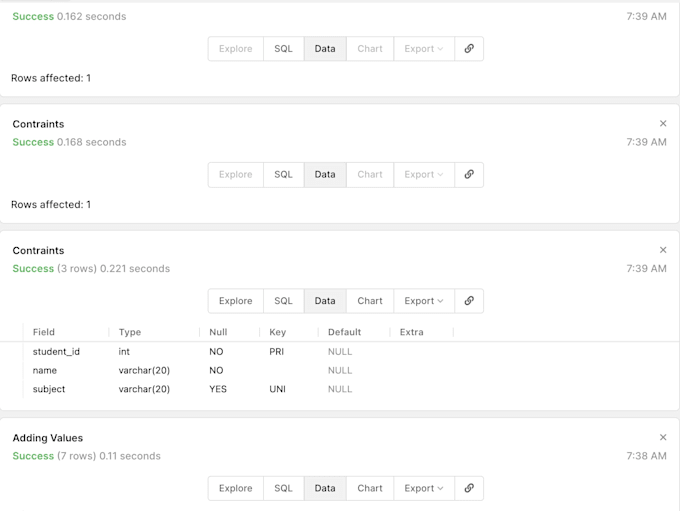
Task: Show SQL view in topmost card
Action: (x=284, y=49)
